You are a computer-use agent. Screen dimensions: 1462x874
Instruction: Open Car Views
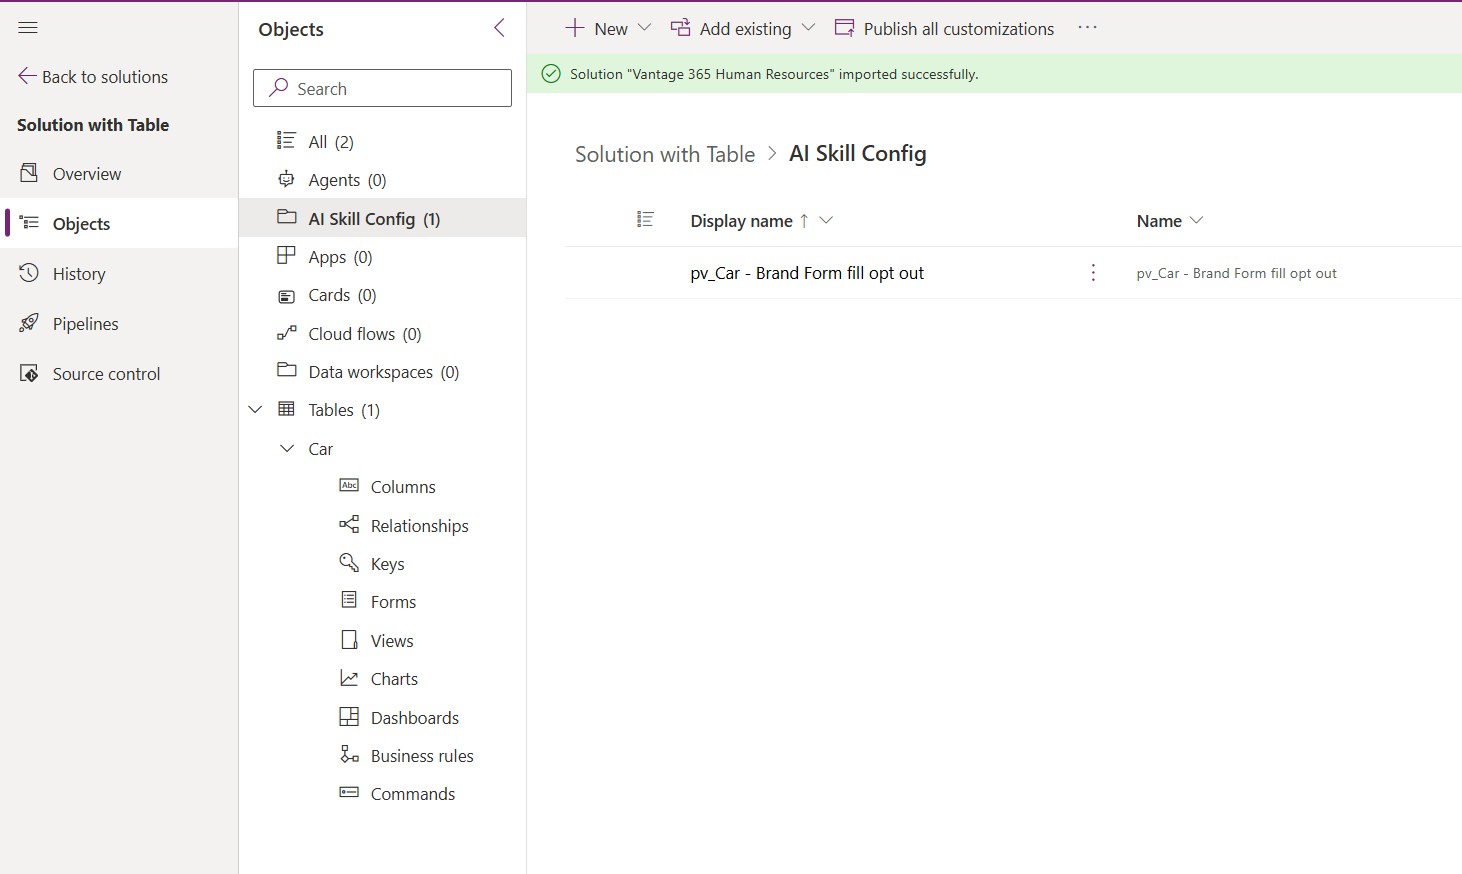(392, 641)
